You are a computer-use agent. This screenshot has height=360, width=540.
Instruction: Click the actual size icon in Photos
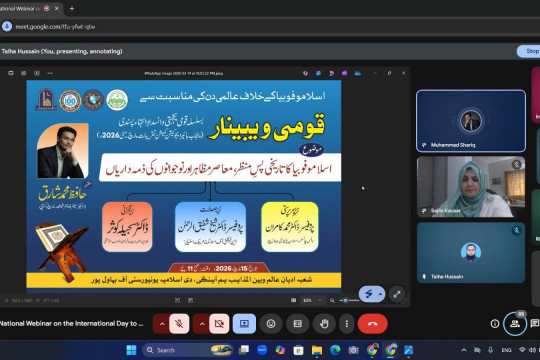[x=190, y=300]
